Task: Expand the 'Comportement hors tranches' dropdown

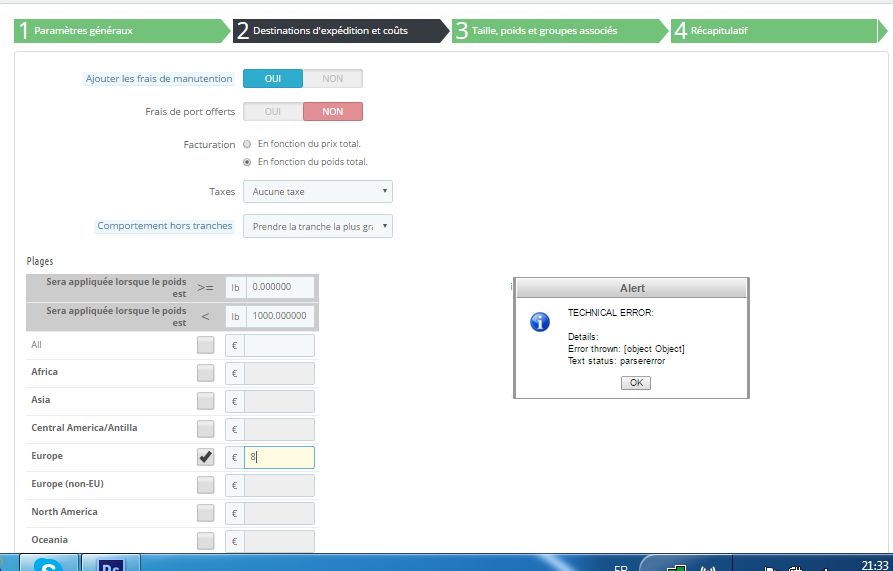Action: [x=318, y=227]
